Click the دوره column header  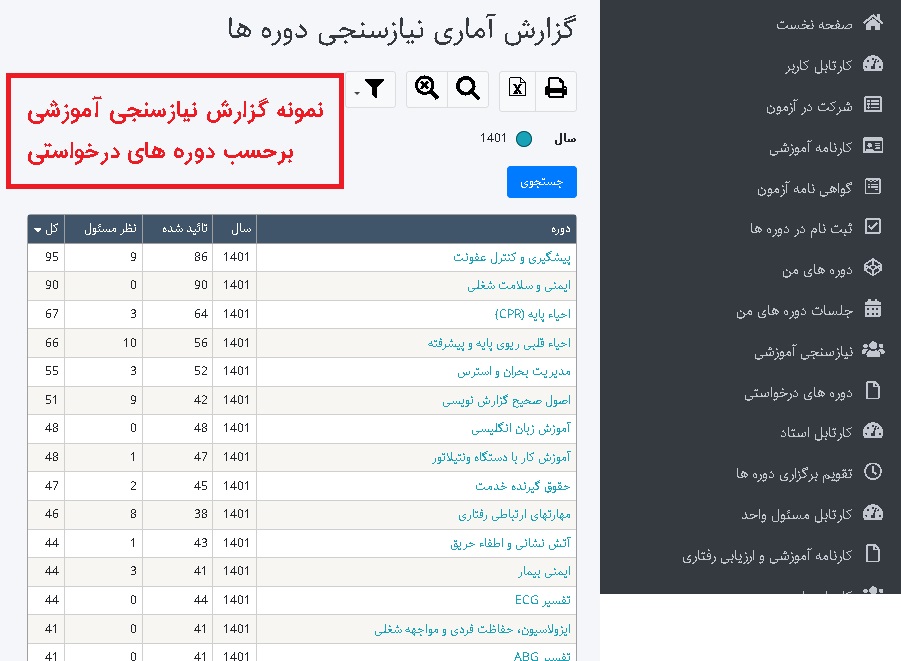[x=417, y=229]
